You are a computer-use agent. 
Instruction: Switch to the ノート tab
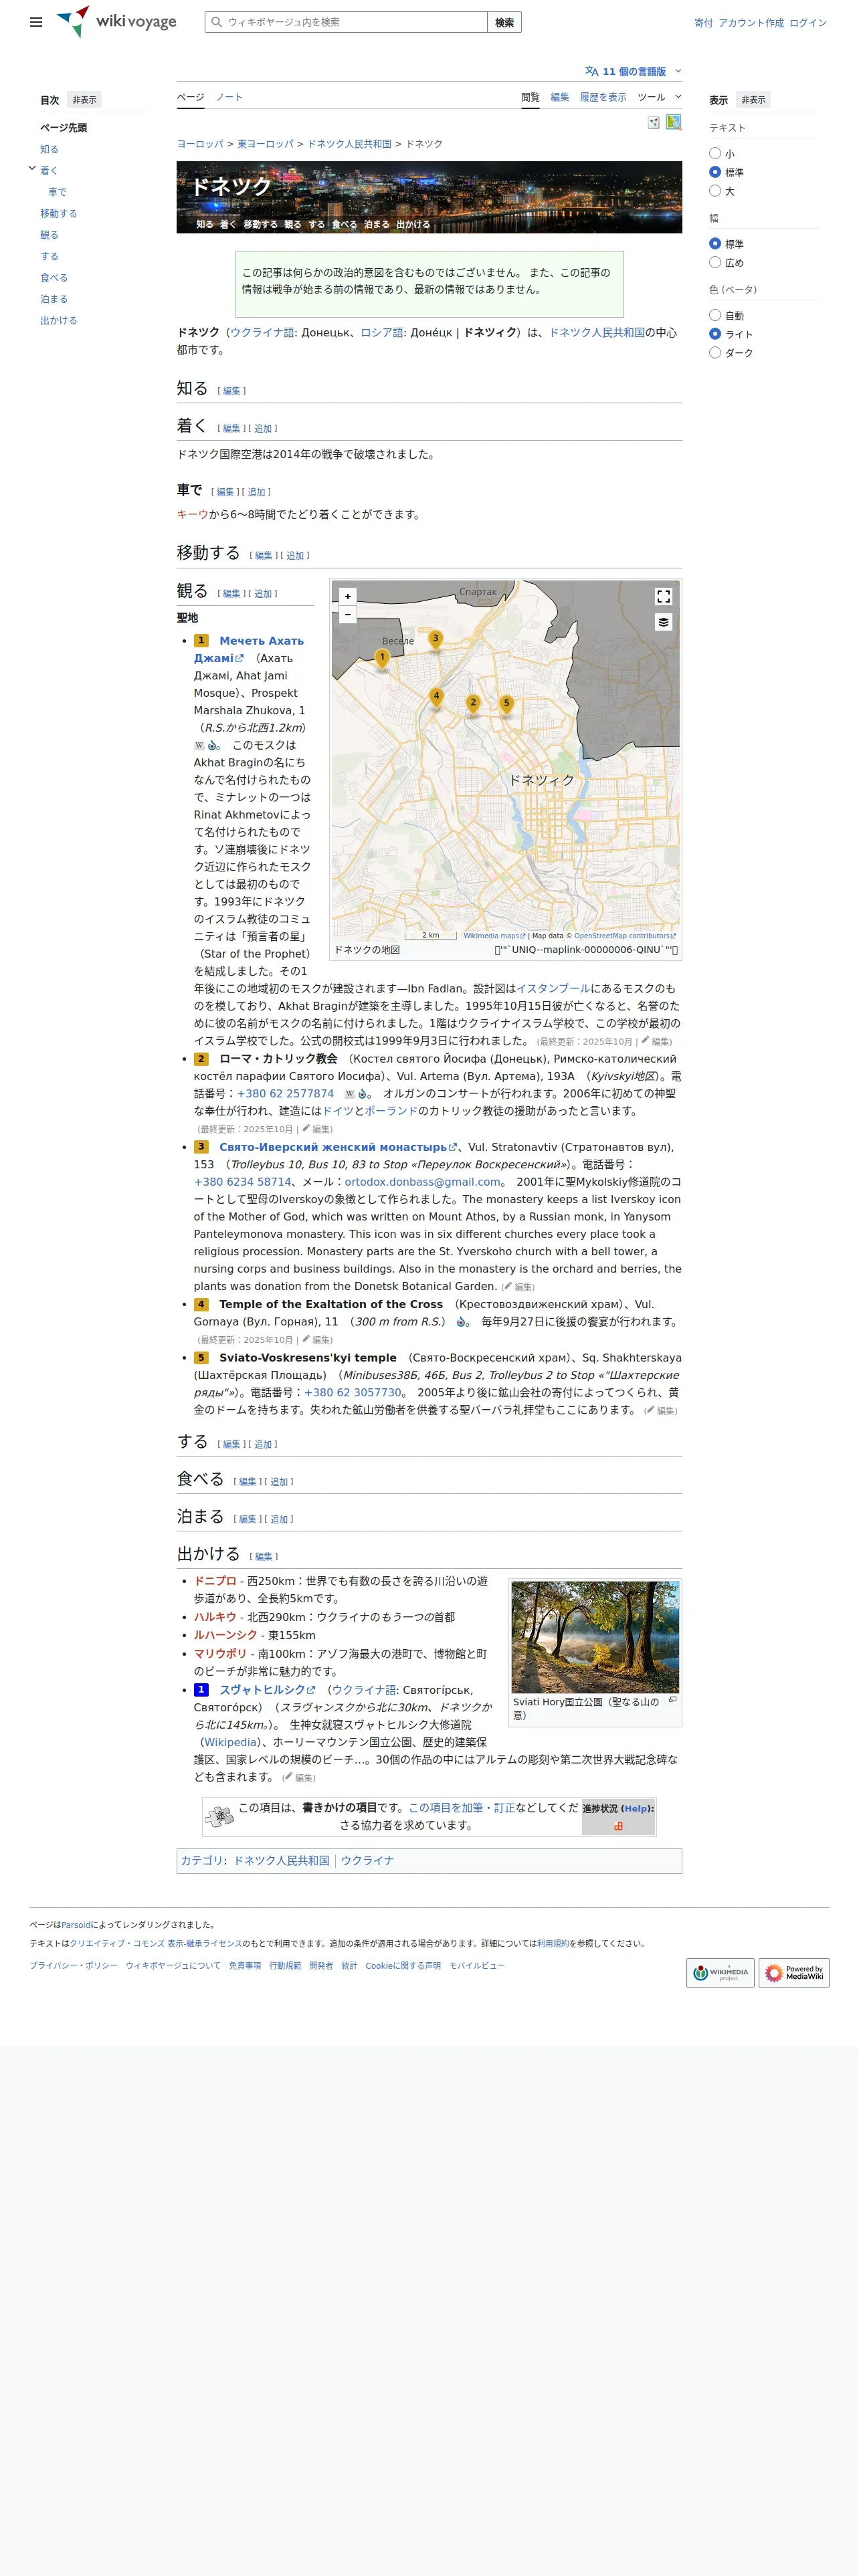(229, 97)
